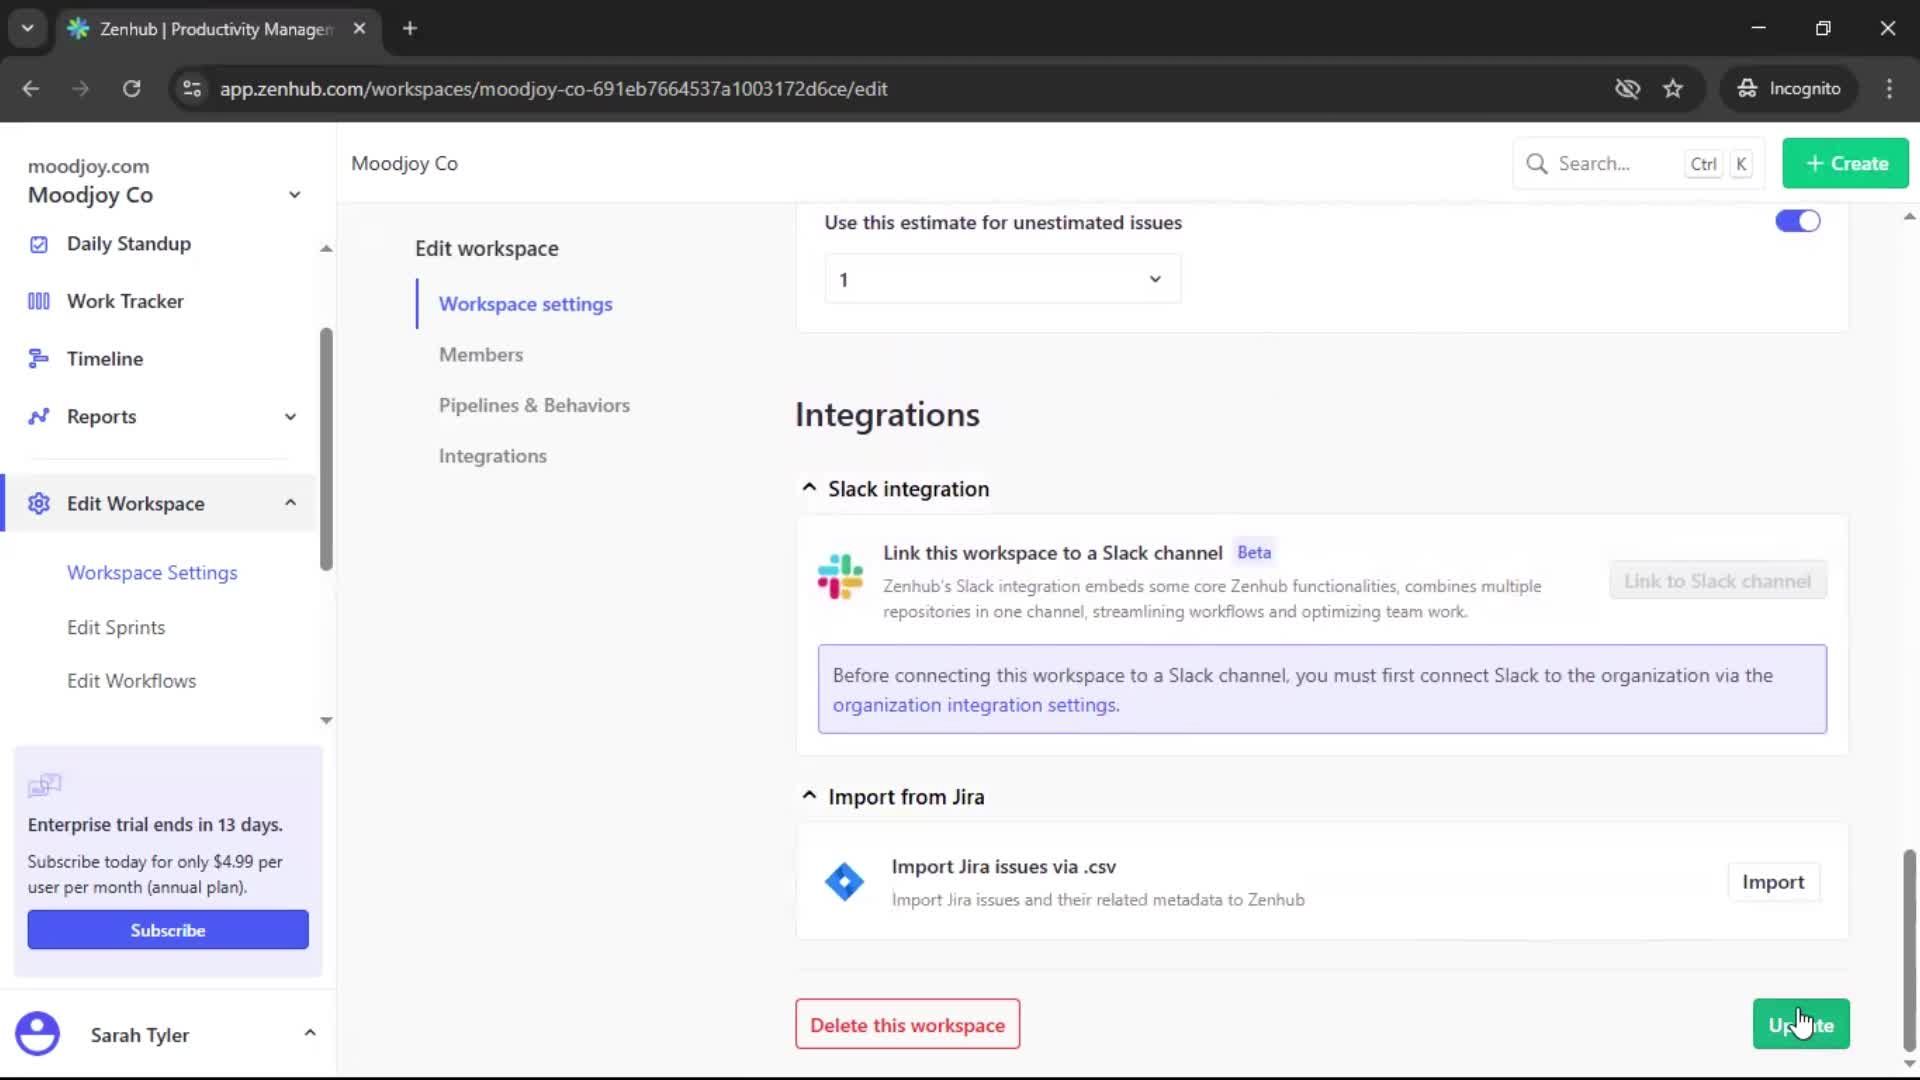
Task: Click the Slack logo icon
Action: point(840,577)
